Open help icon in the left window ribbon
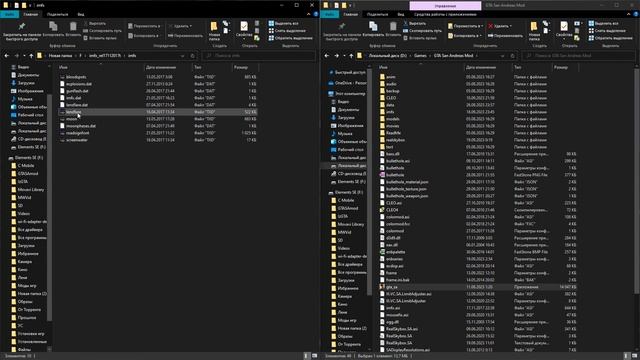The image size is (640, 360). tap(316, 14)
